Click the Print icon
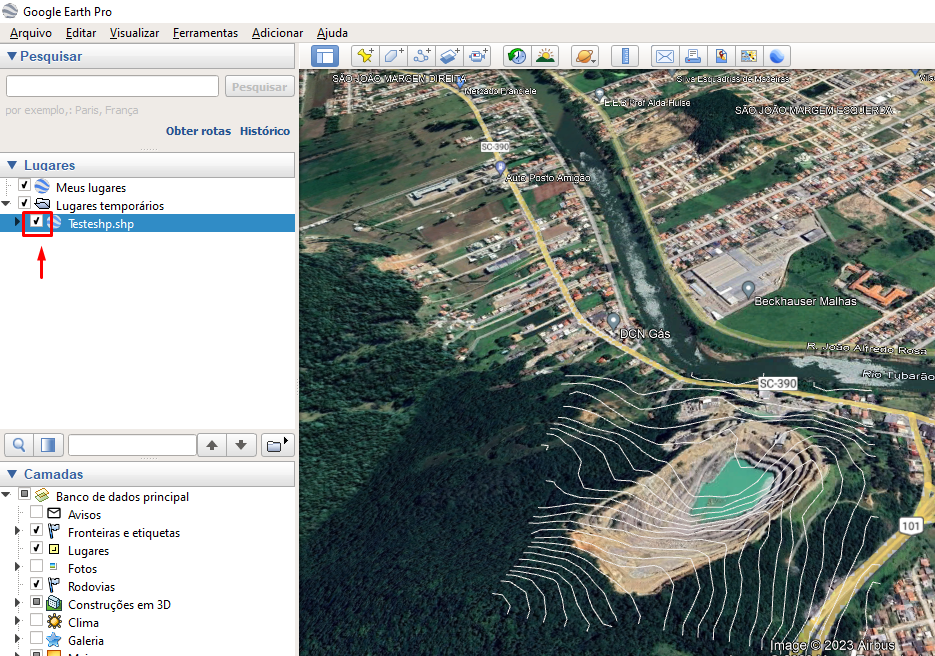The width and height of the screenshot is (935, 656). coord(692,57)
